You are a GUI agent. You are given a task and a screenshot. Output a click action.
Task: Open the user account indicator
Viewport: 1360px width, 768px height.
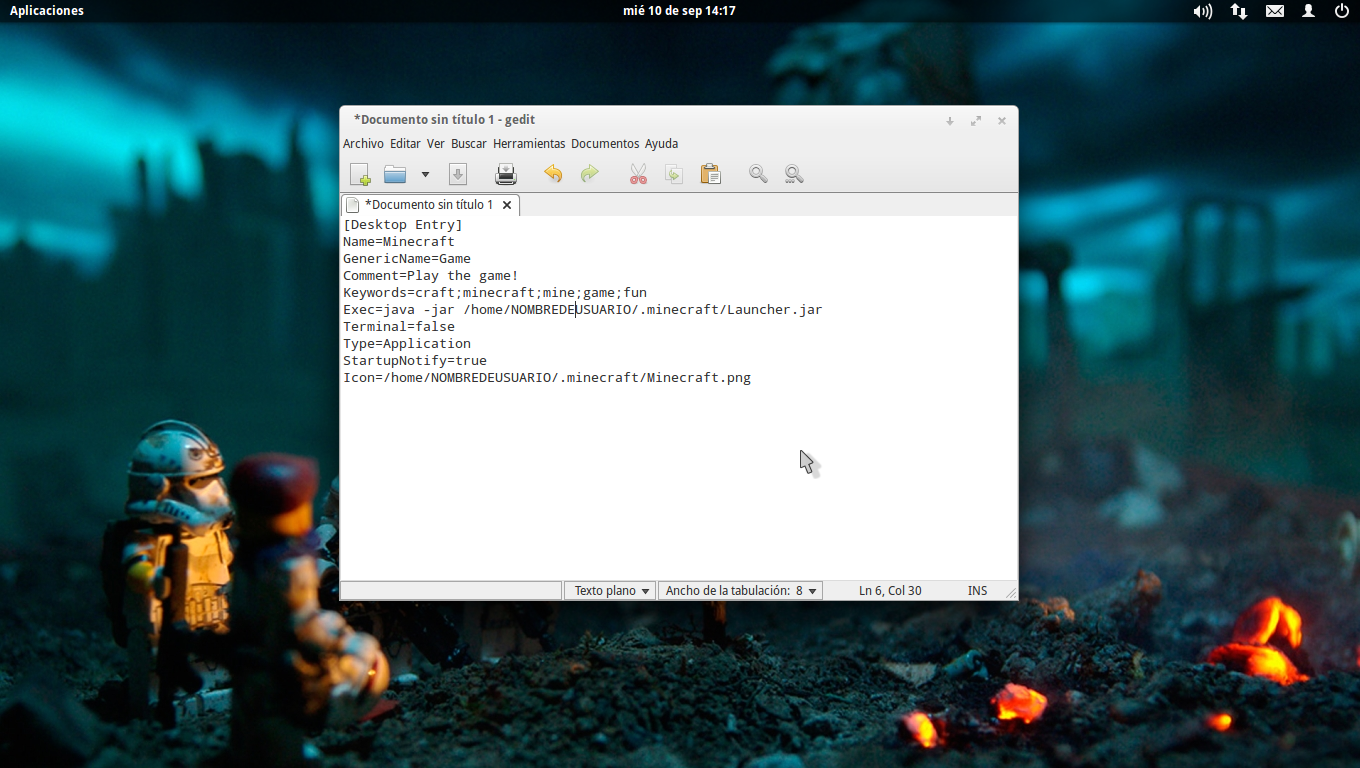point(1309,11)
